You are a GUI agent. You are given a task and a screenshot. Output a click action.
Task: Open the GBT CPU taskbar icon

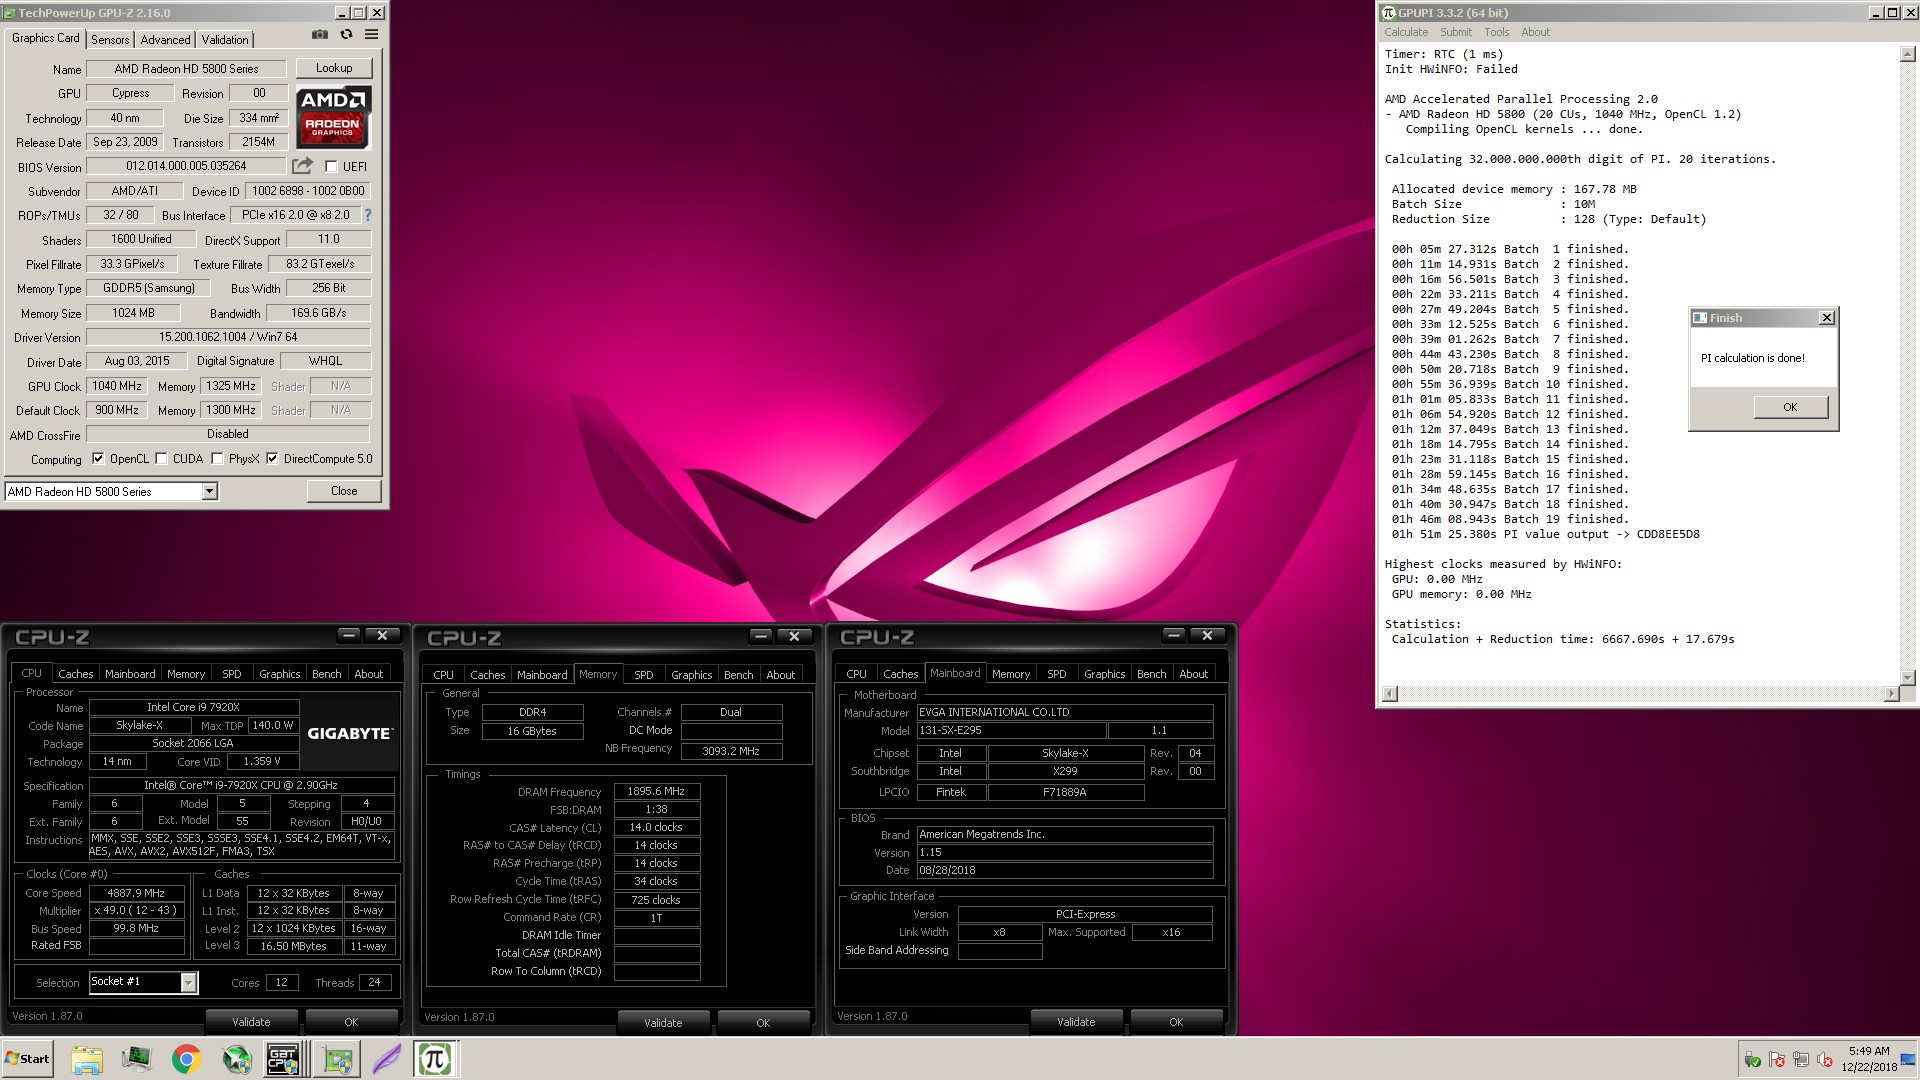[x=284, y=1059]
